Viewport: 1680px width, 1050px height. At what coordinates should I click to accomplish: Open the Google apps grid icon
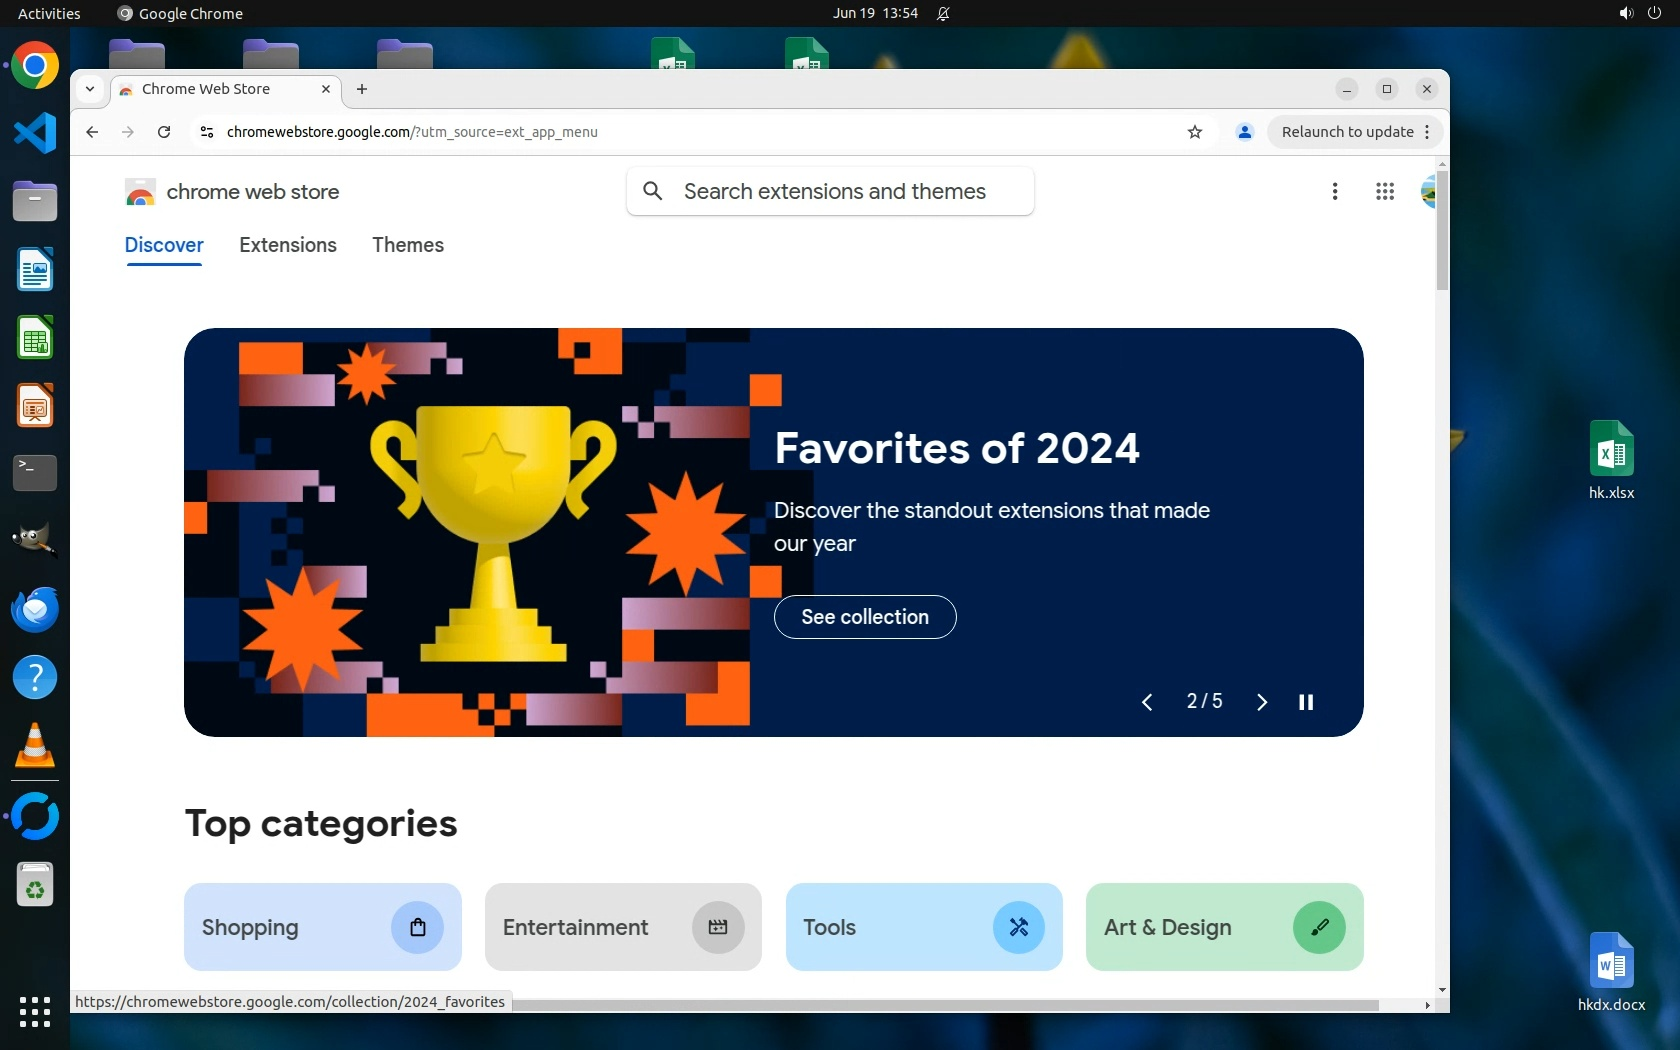[1384, 191]
